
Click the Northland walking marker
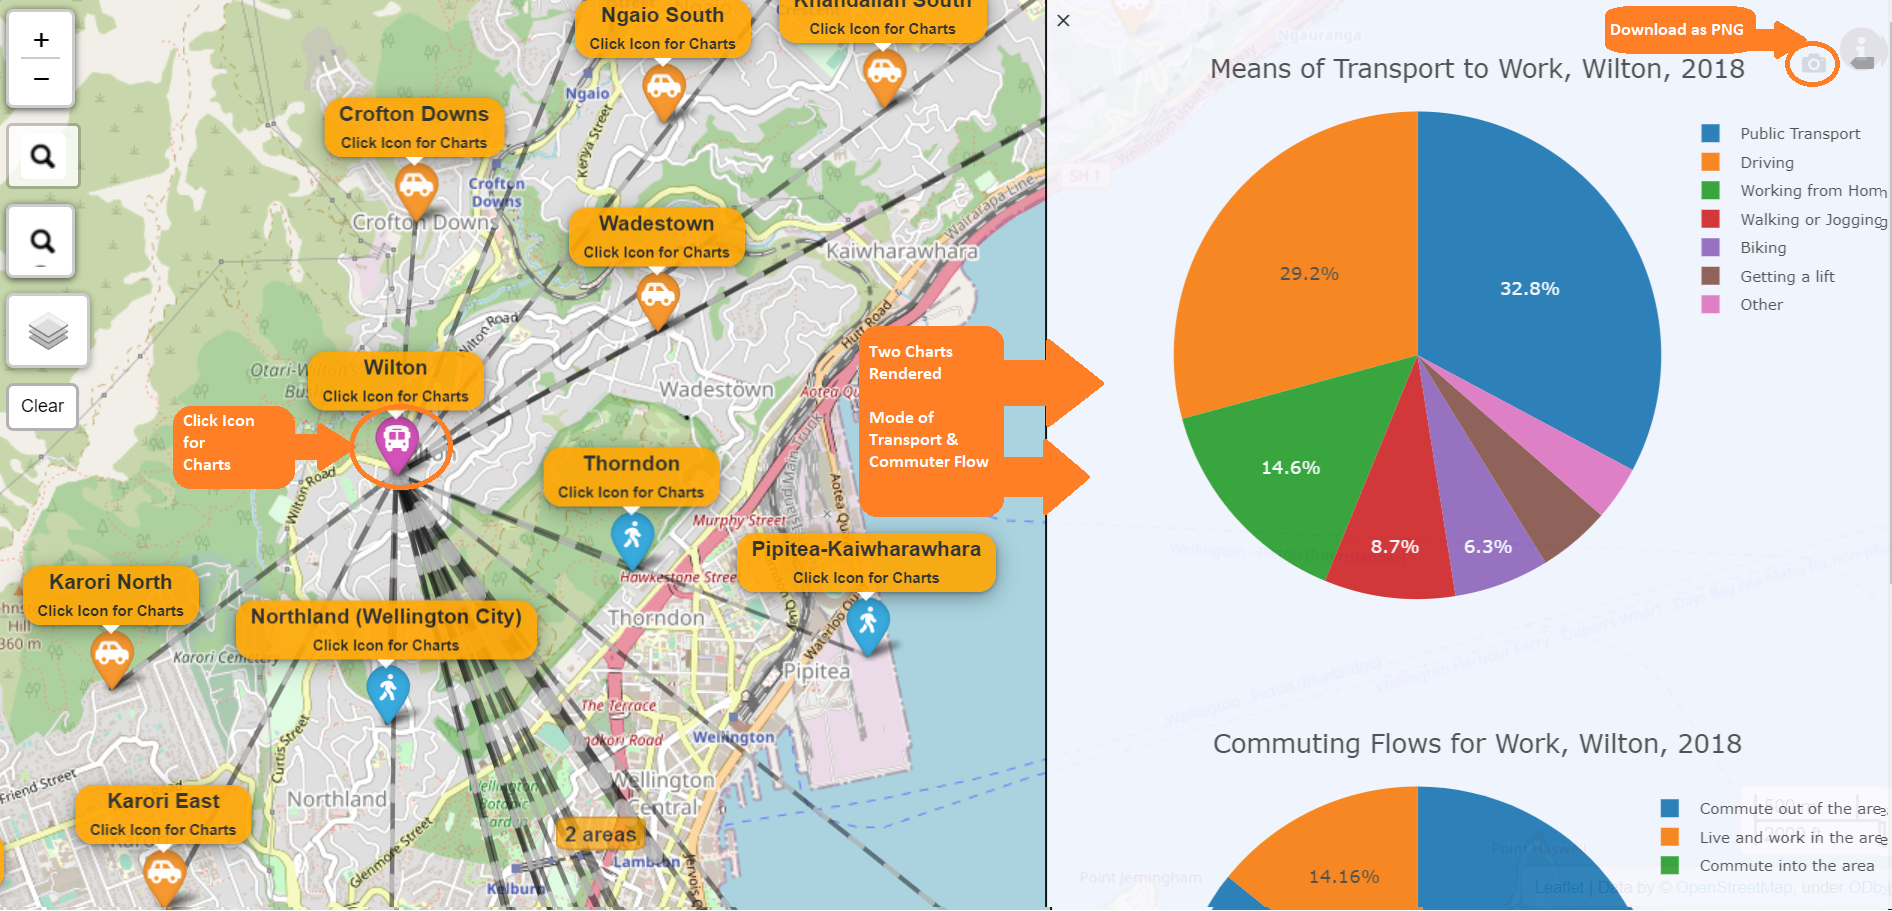click(x=388, y=690)
